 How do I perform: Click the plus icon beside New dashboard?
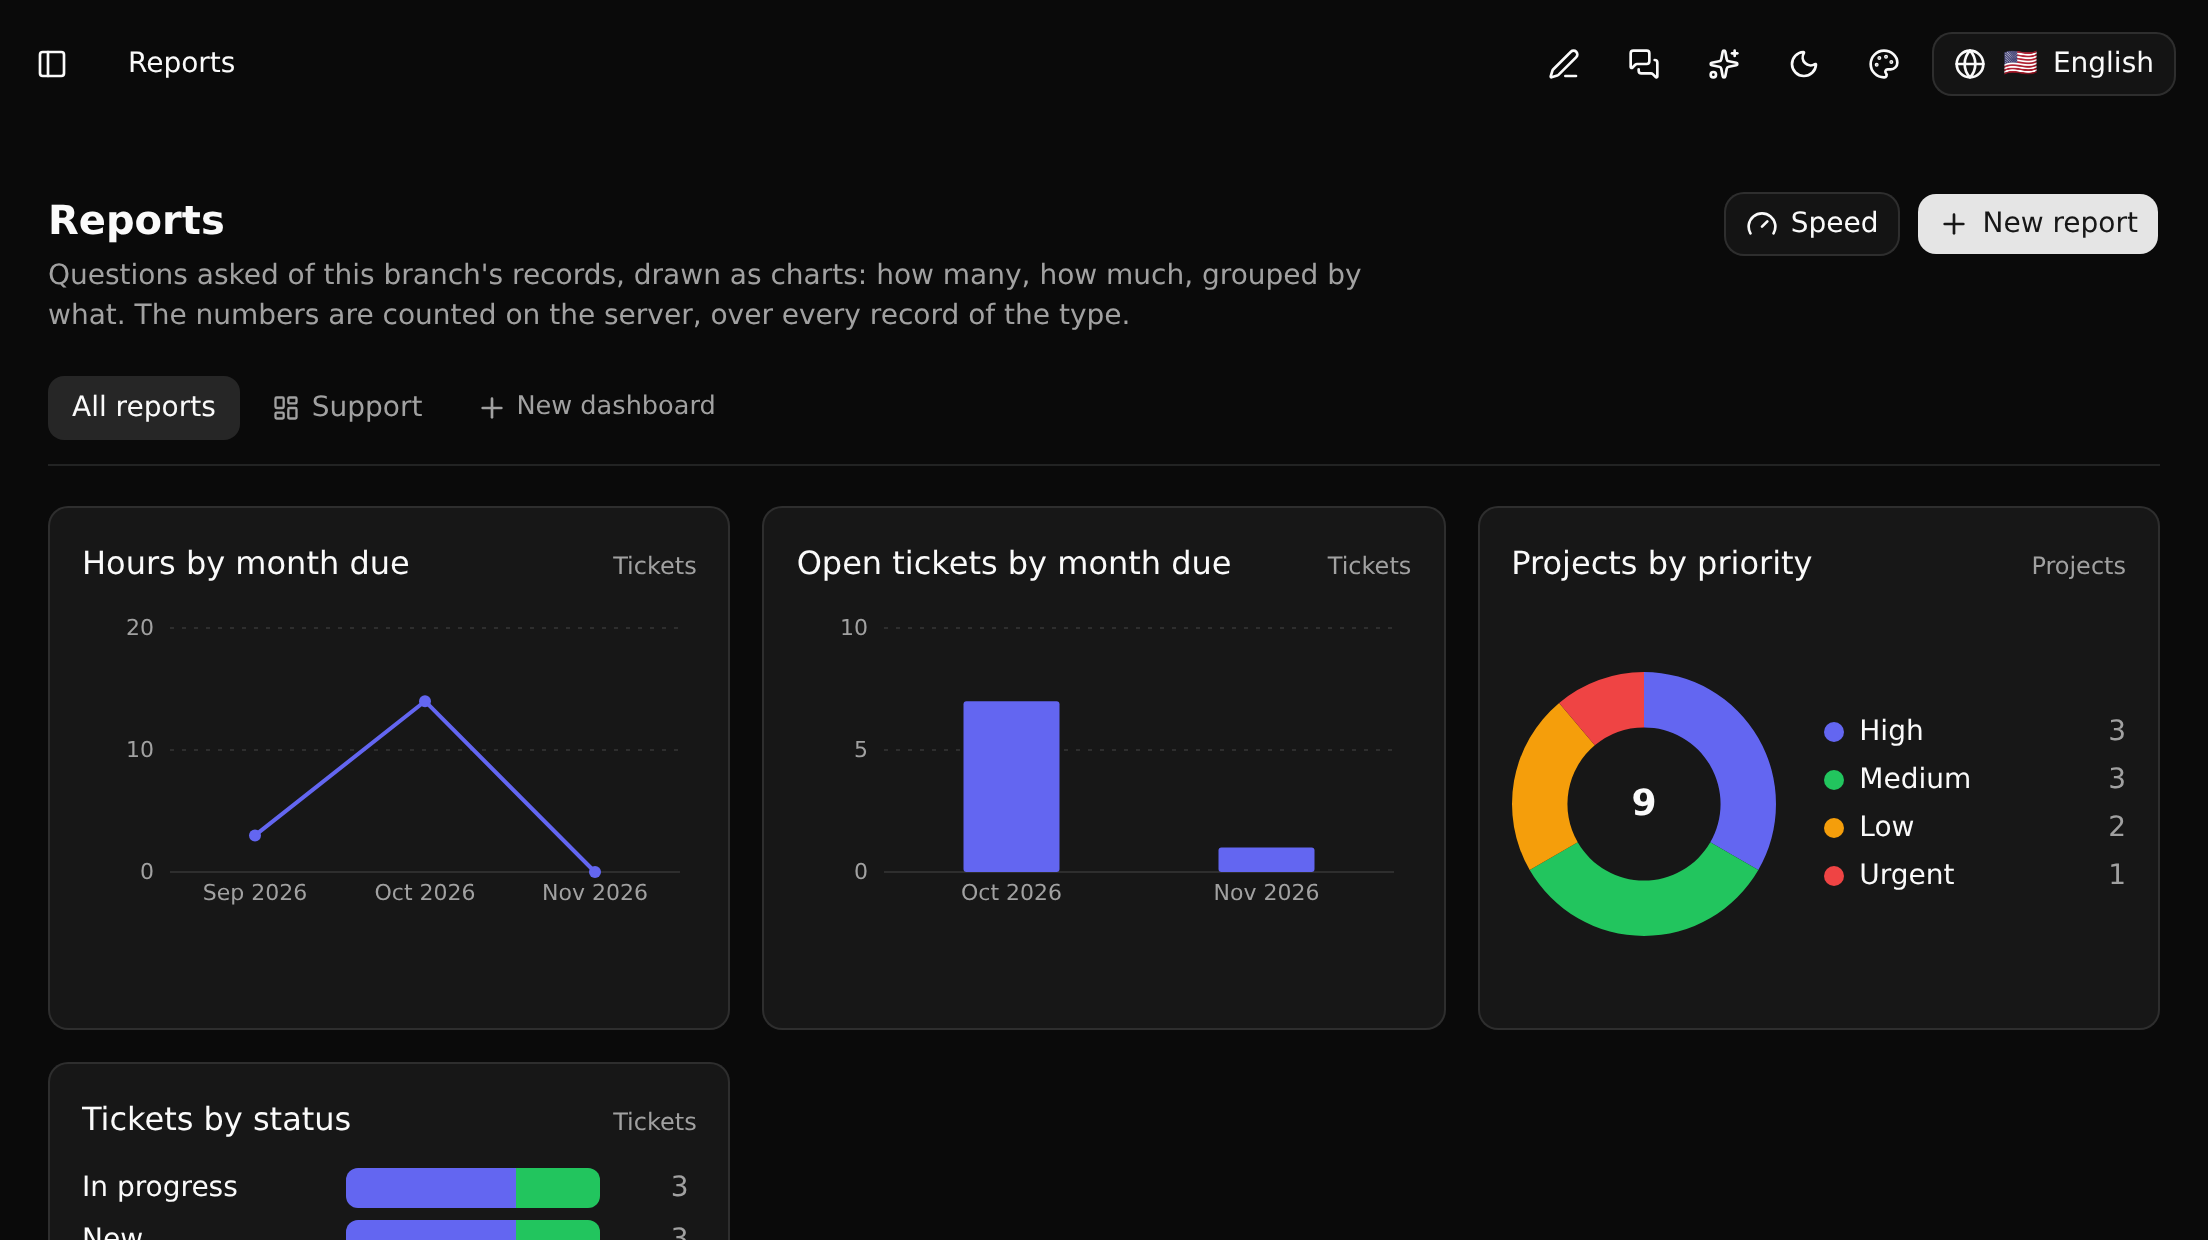[x=491, y=408]
